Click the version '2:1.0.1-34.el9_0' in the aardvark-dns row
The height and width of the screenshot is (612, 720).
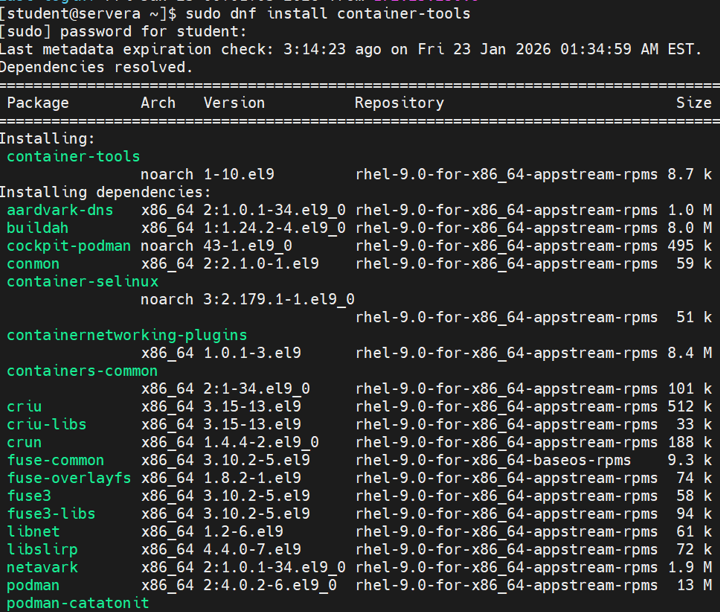(275, 210)
